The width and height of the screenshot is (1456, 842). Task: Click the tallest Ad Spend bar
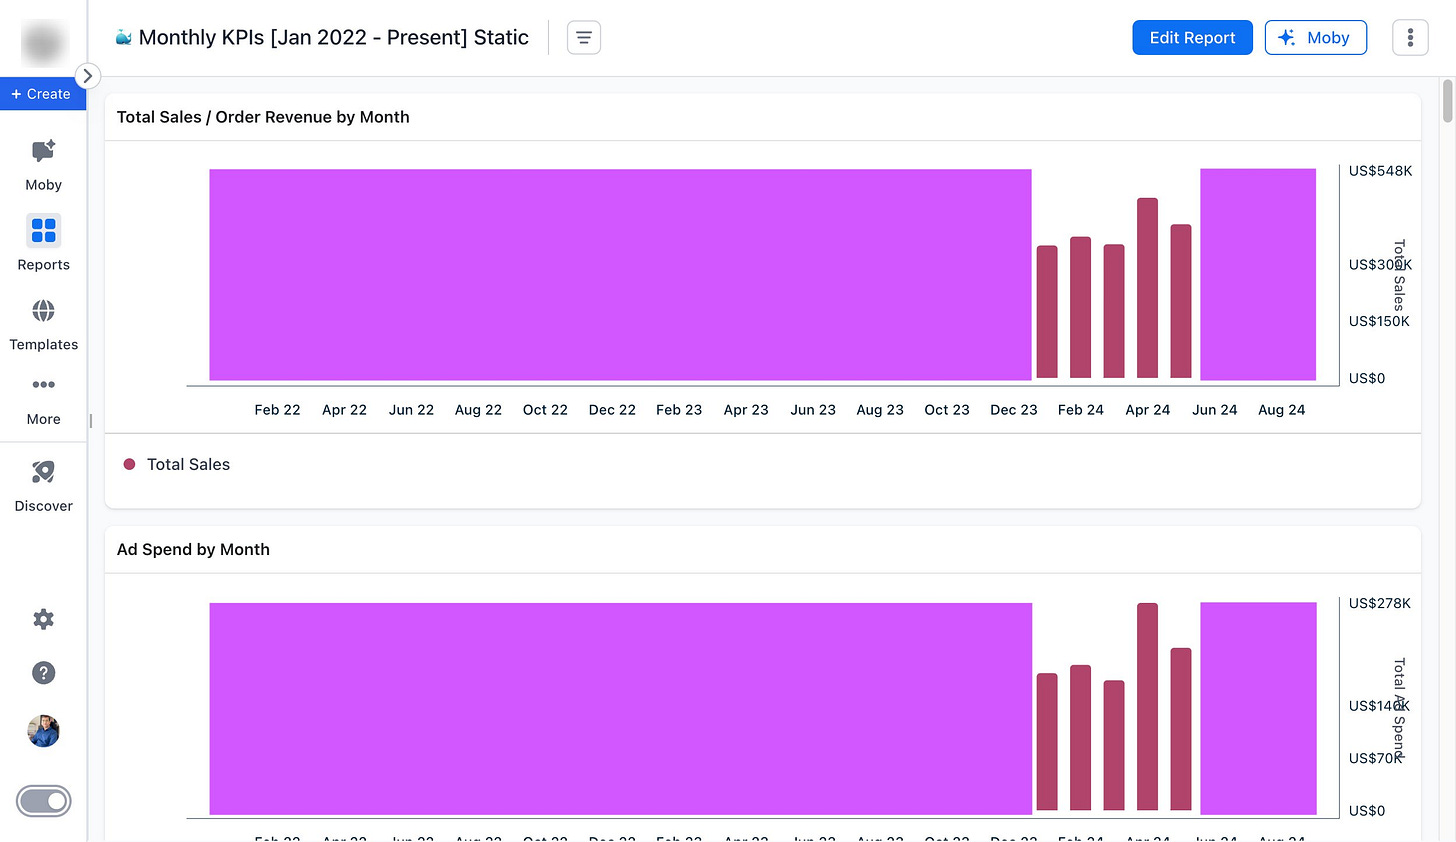pos(1147,706)
